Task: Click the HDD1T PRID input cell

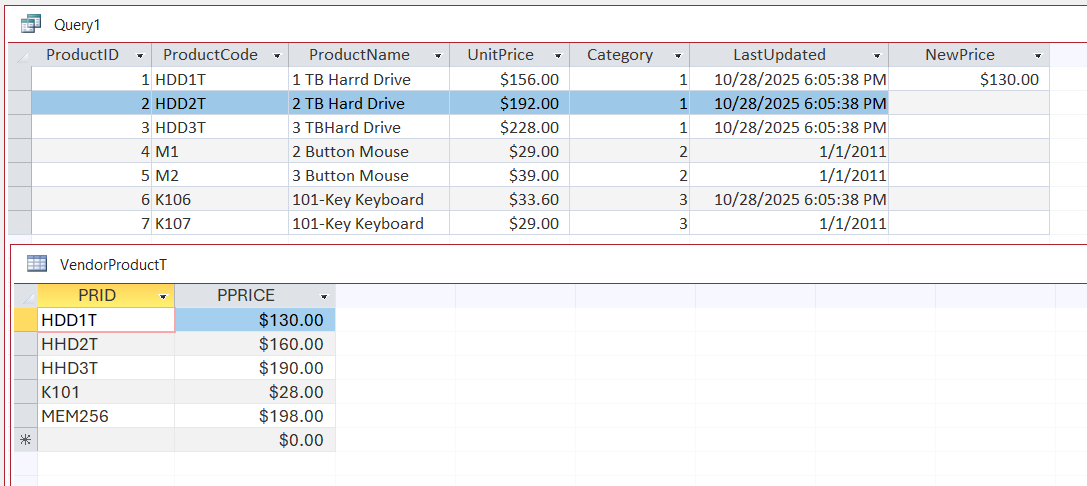Action: 105,320
